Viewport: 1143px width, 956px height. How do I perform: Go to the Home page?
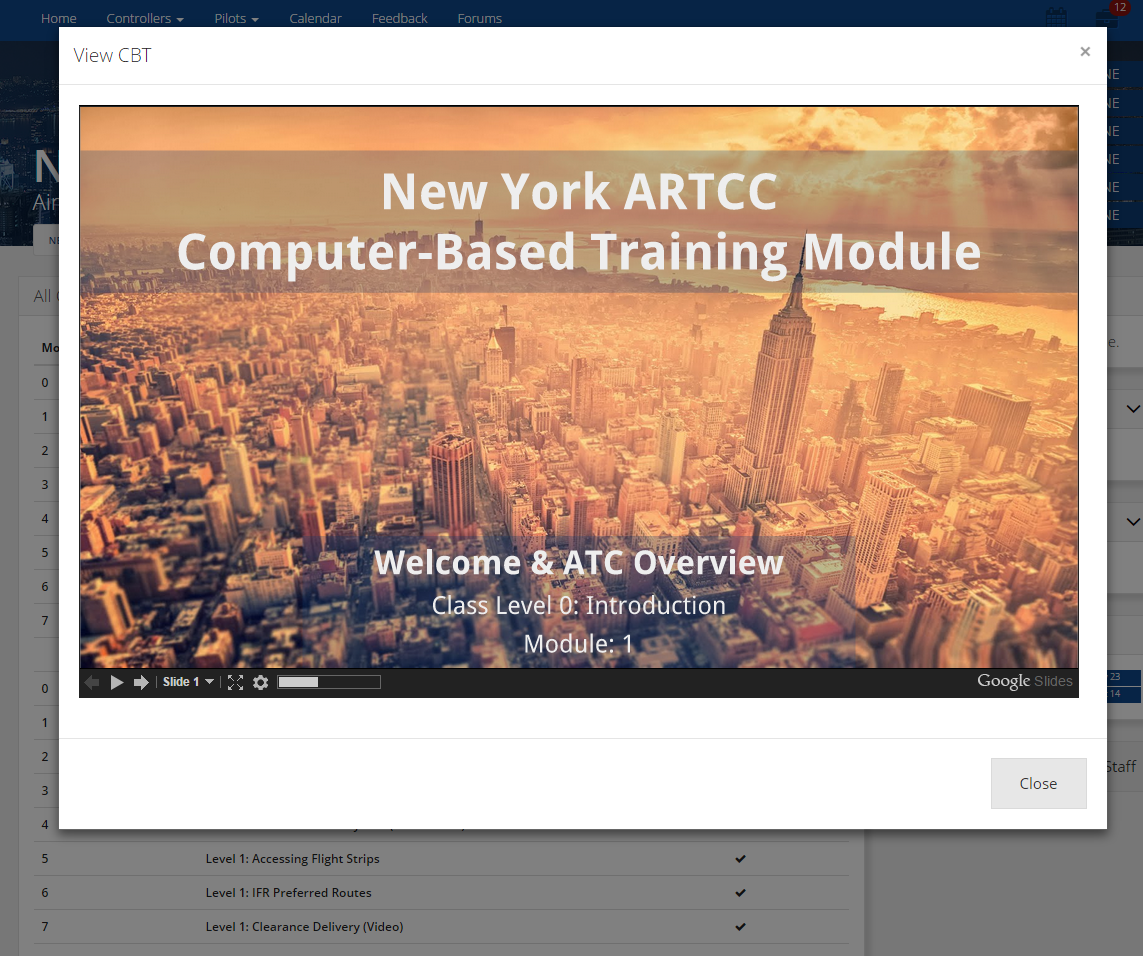59,18
